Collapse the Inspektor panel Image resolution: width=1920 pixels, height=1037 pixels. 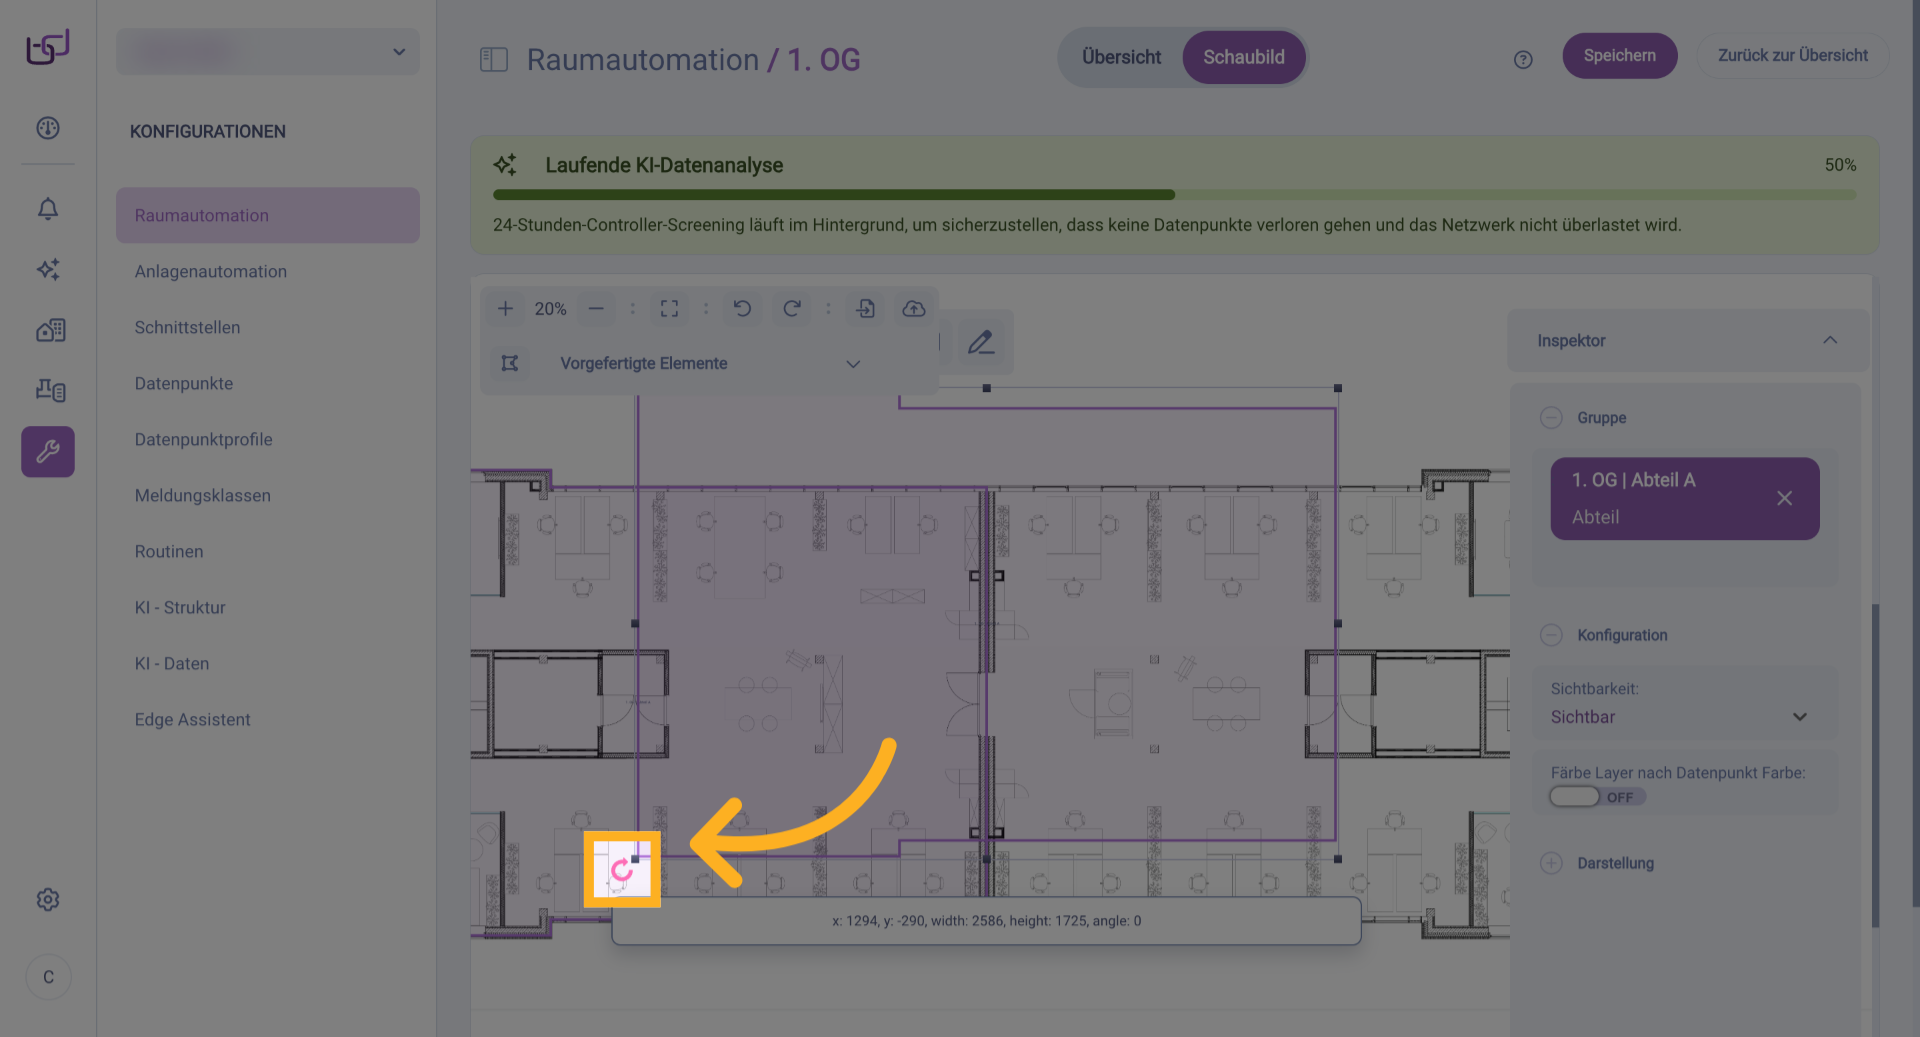click(1829, 341)
